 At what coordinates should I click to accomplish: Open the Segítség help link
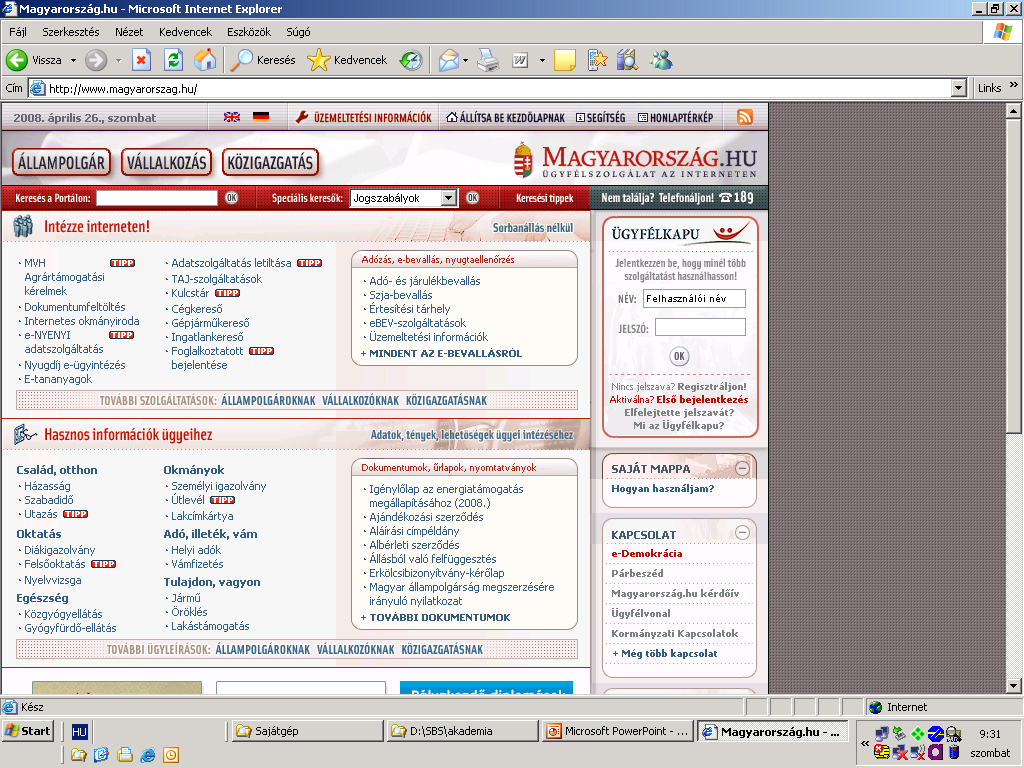coord(601,118)
